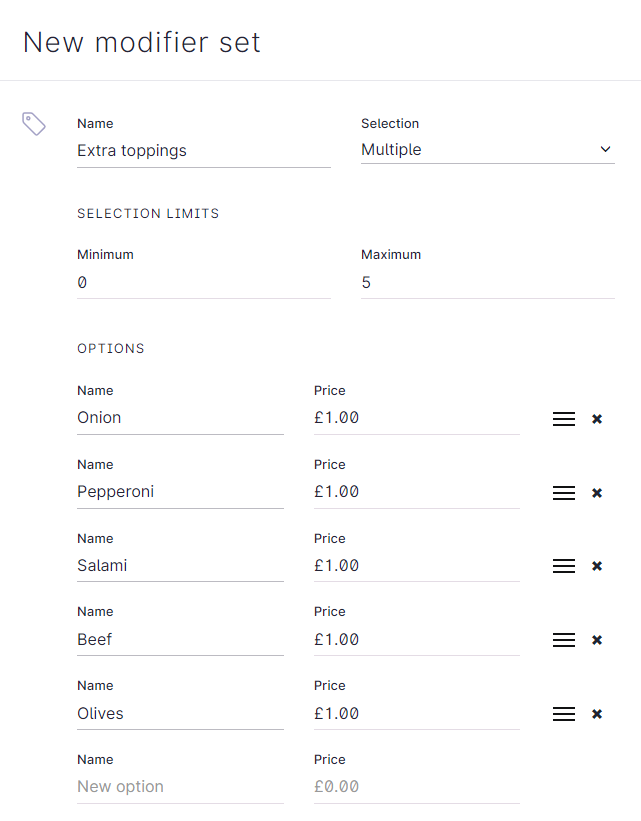The width and height of the screenshot is (641, 821).
Task: Open the Selection dropdown set to Multiple
Action: coord(487,150)
